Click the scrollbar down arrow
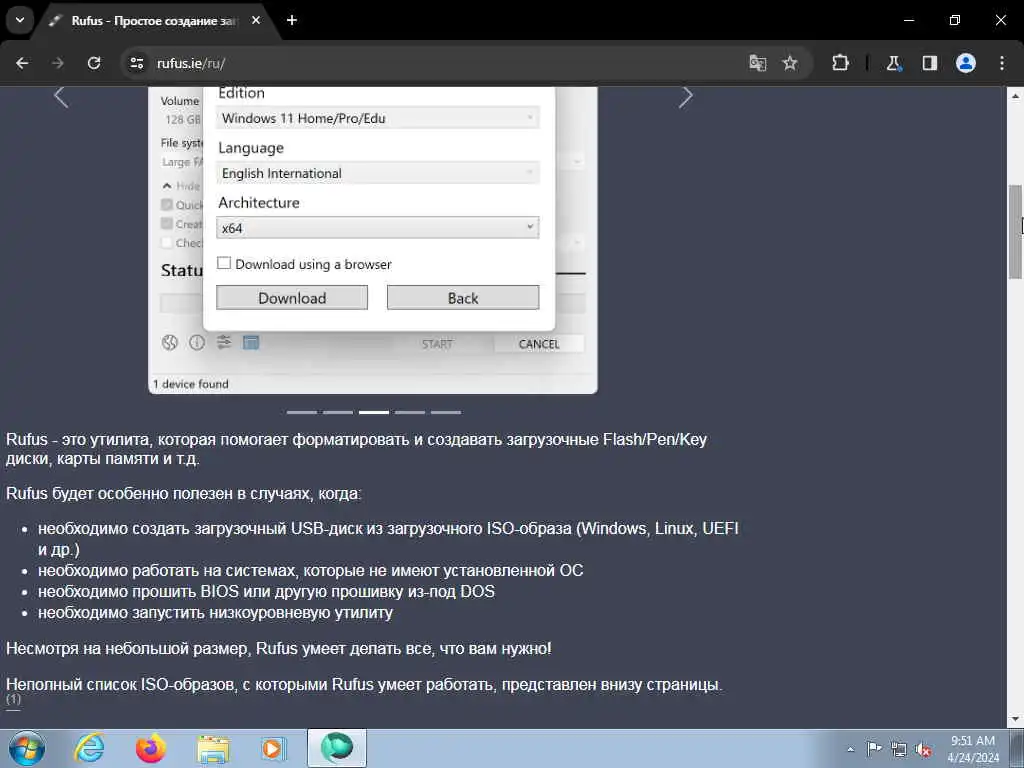Image resolution: width=1024 pixels, height=768 pixels. (x=1016, y=720)
